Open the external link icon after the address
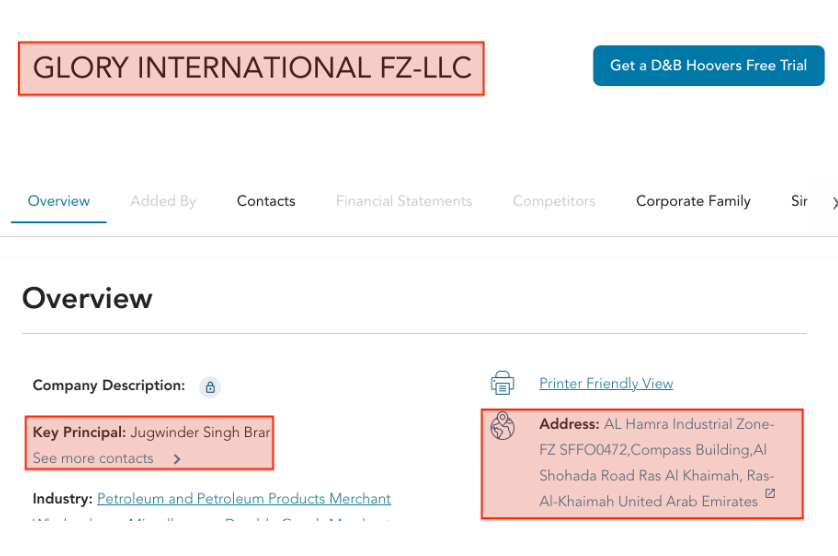Screen dimensions: 838x556 coord(770,493)
